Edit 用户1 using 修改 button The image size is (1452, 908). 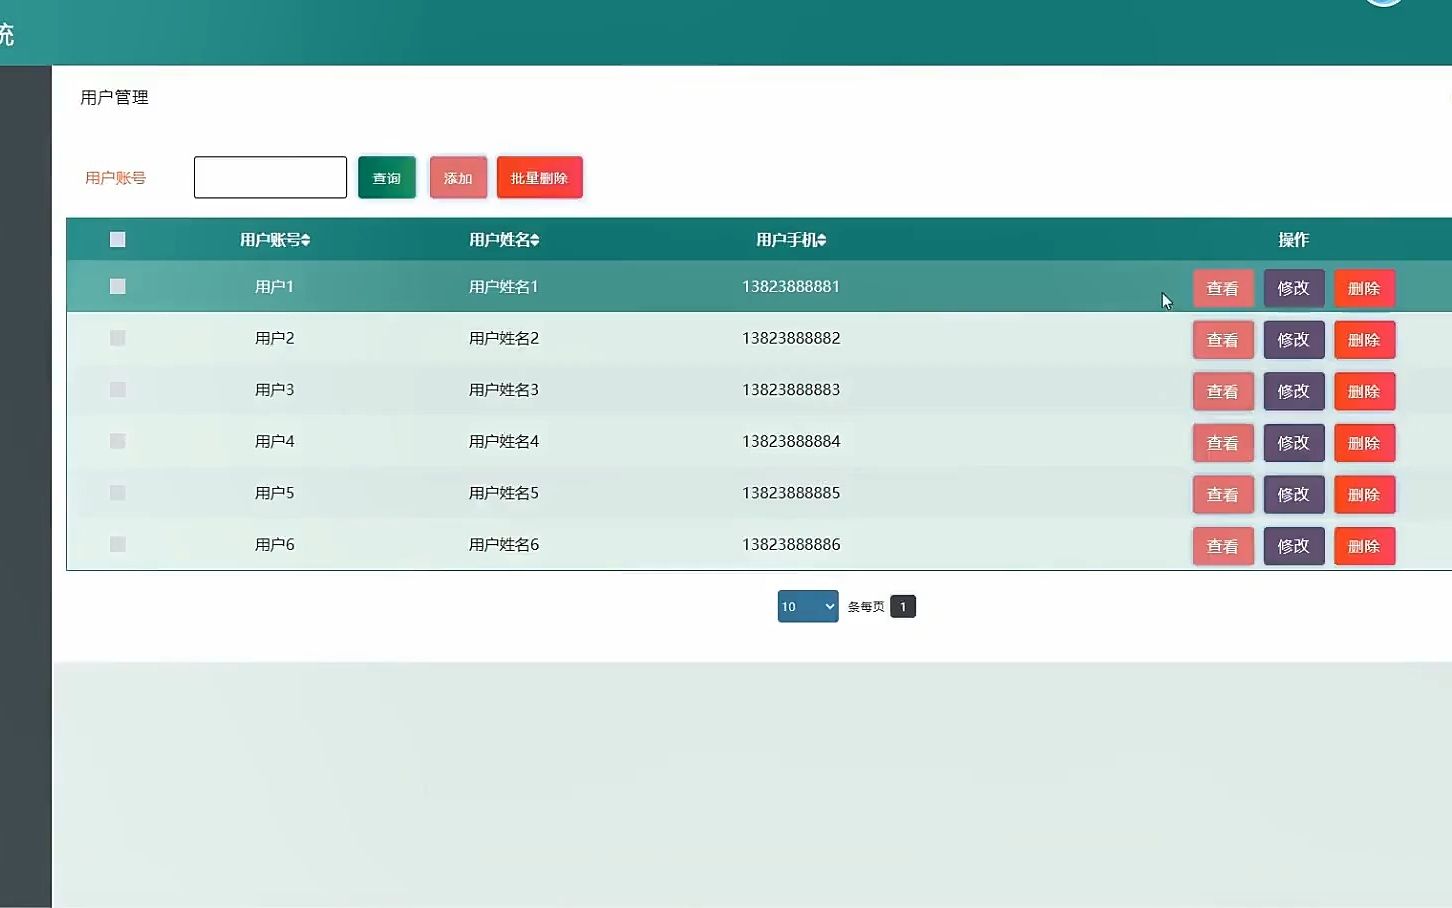[x=1294, y=288]
